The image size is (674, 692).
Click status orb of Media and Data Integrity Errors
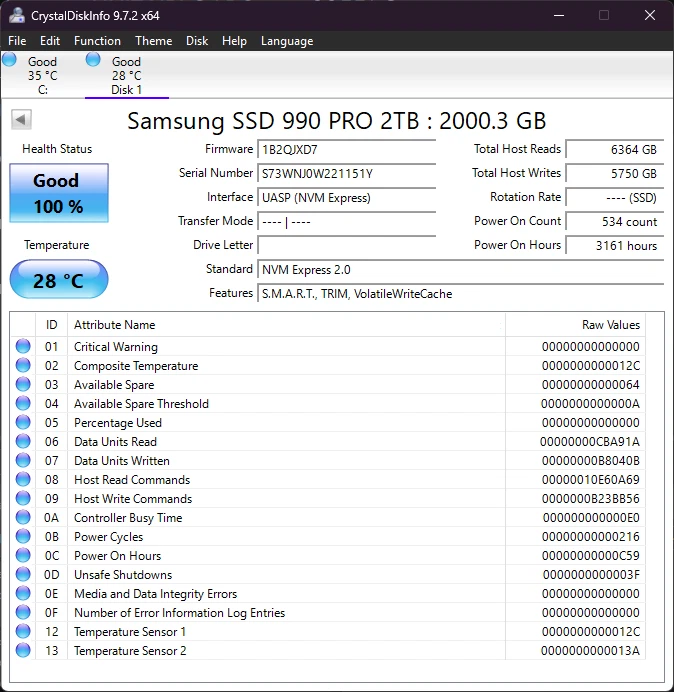(x=23, y=593)
